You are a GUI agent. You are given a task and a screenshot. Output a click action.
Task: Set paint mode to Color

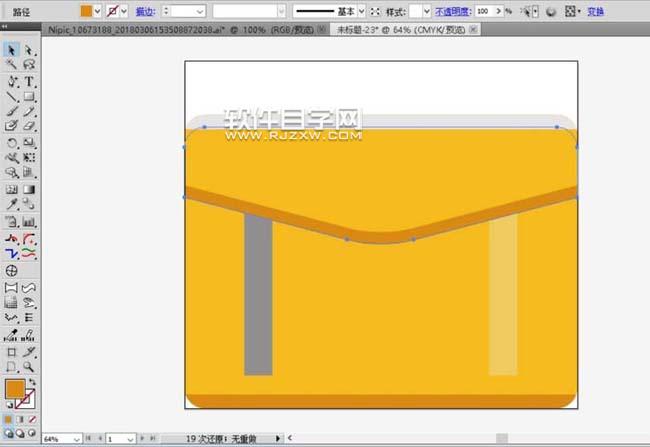(x=8, y=420)
